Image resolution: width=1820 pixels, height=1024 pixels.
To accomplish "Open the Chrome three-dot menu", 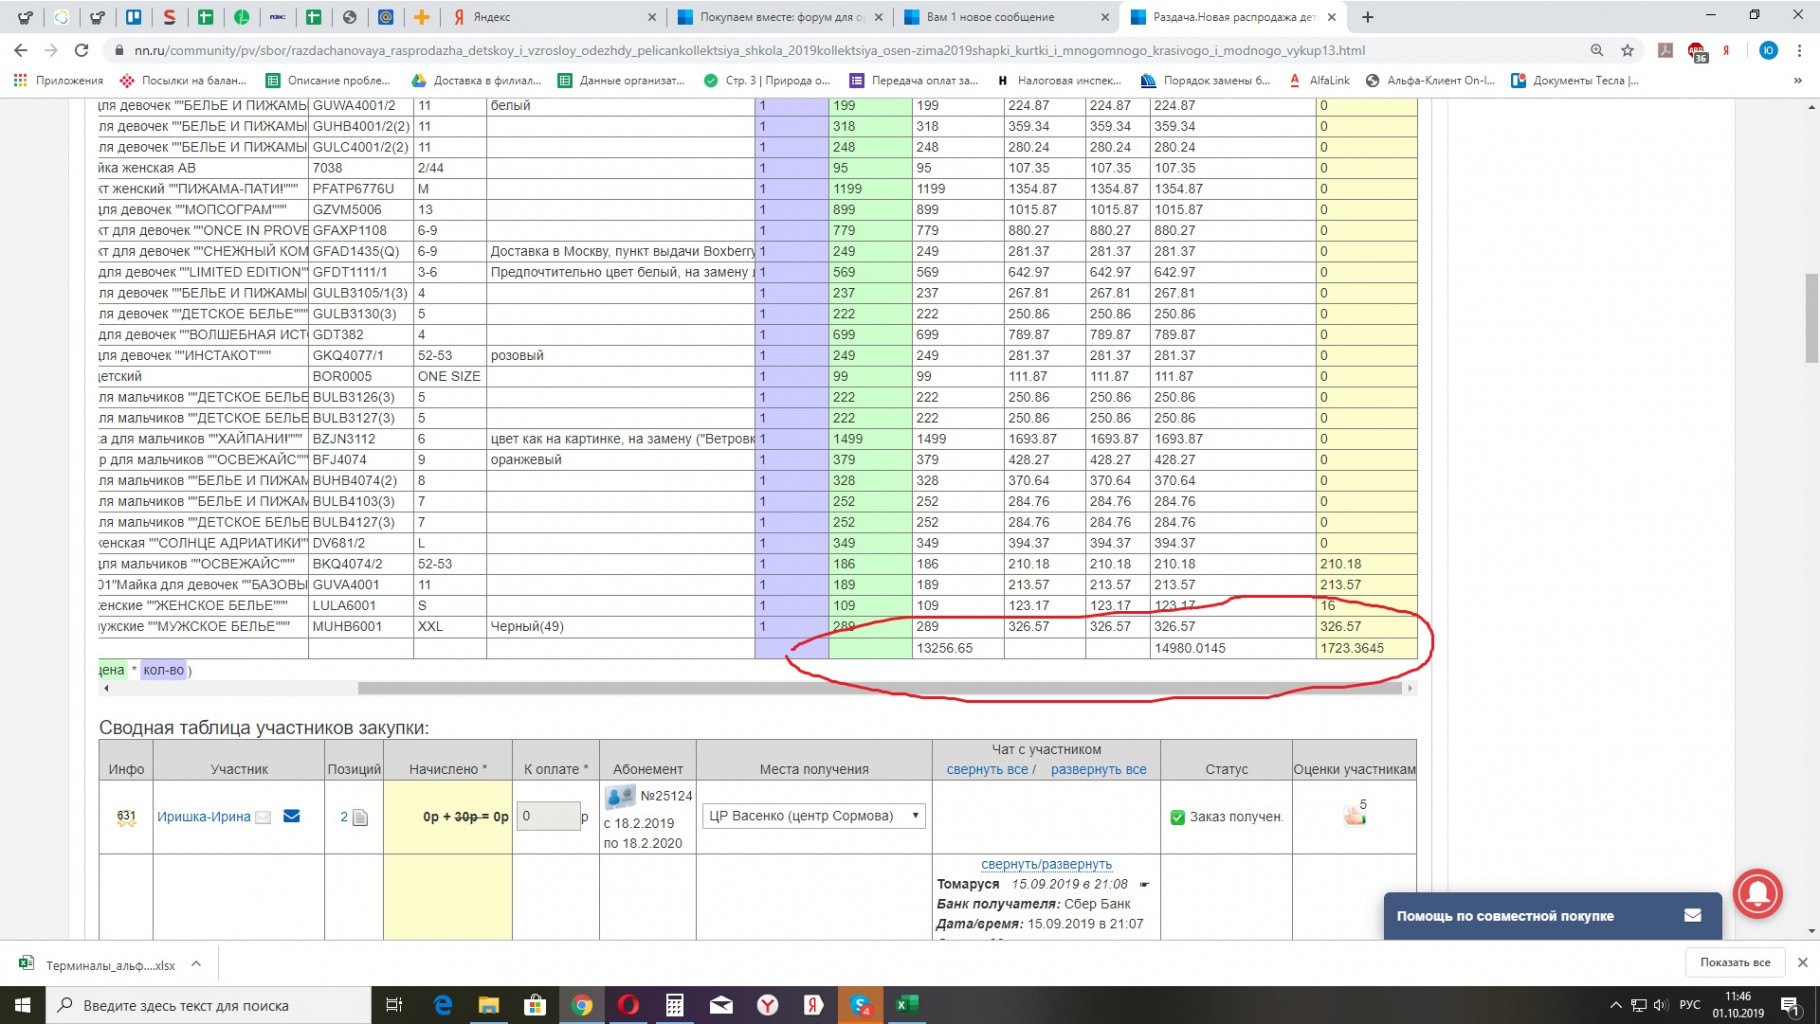I will [x=1800, y=50].
